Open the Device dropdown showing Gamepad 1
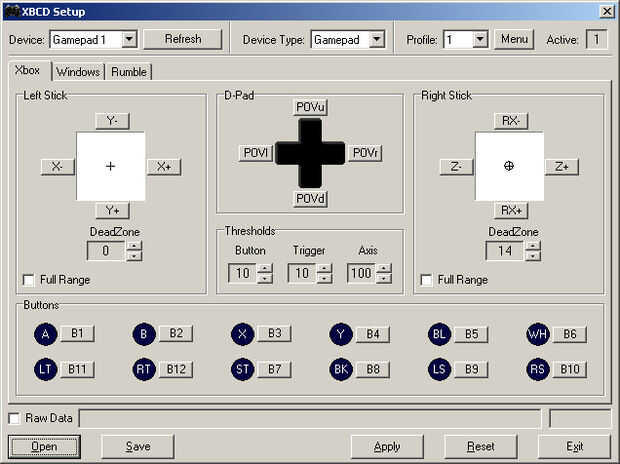Image resolution: width=620 pixels, height=464 pixels. [x=129, y=39]
